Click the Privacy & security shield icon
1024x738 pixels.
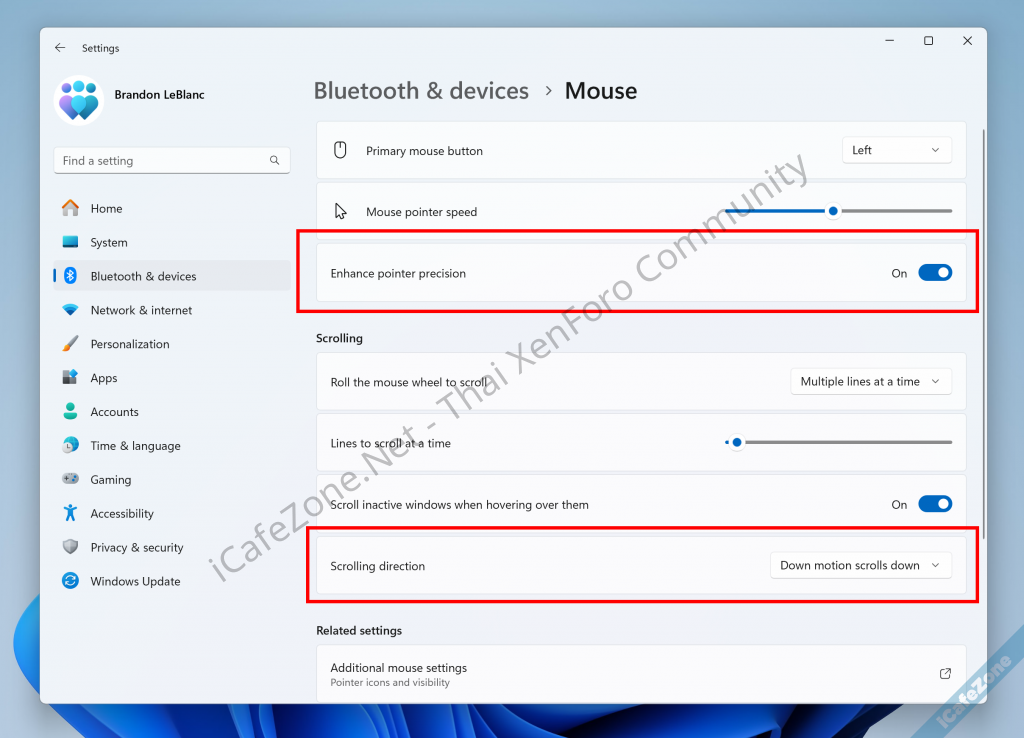pos(70,547)
